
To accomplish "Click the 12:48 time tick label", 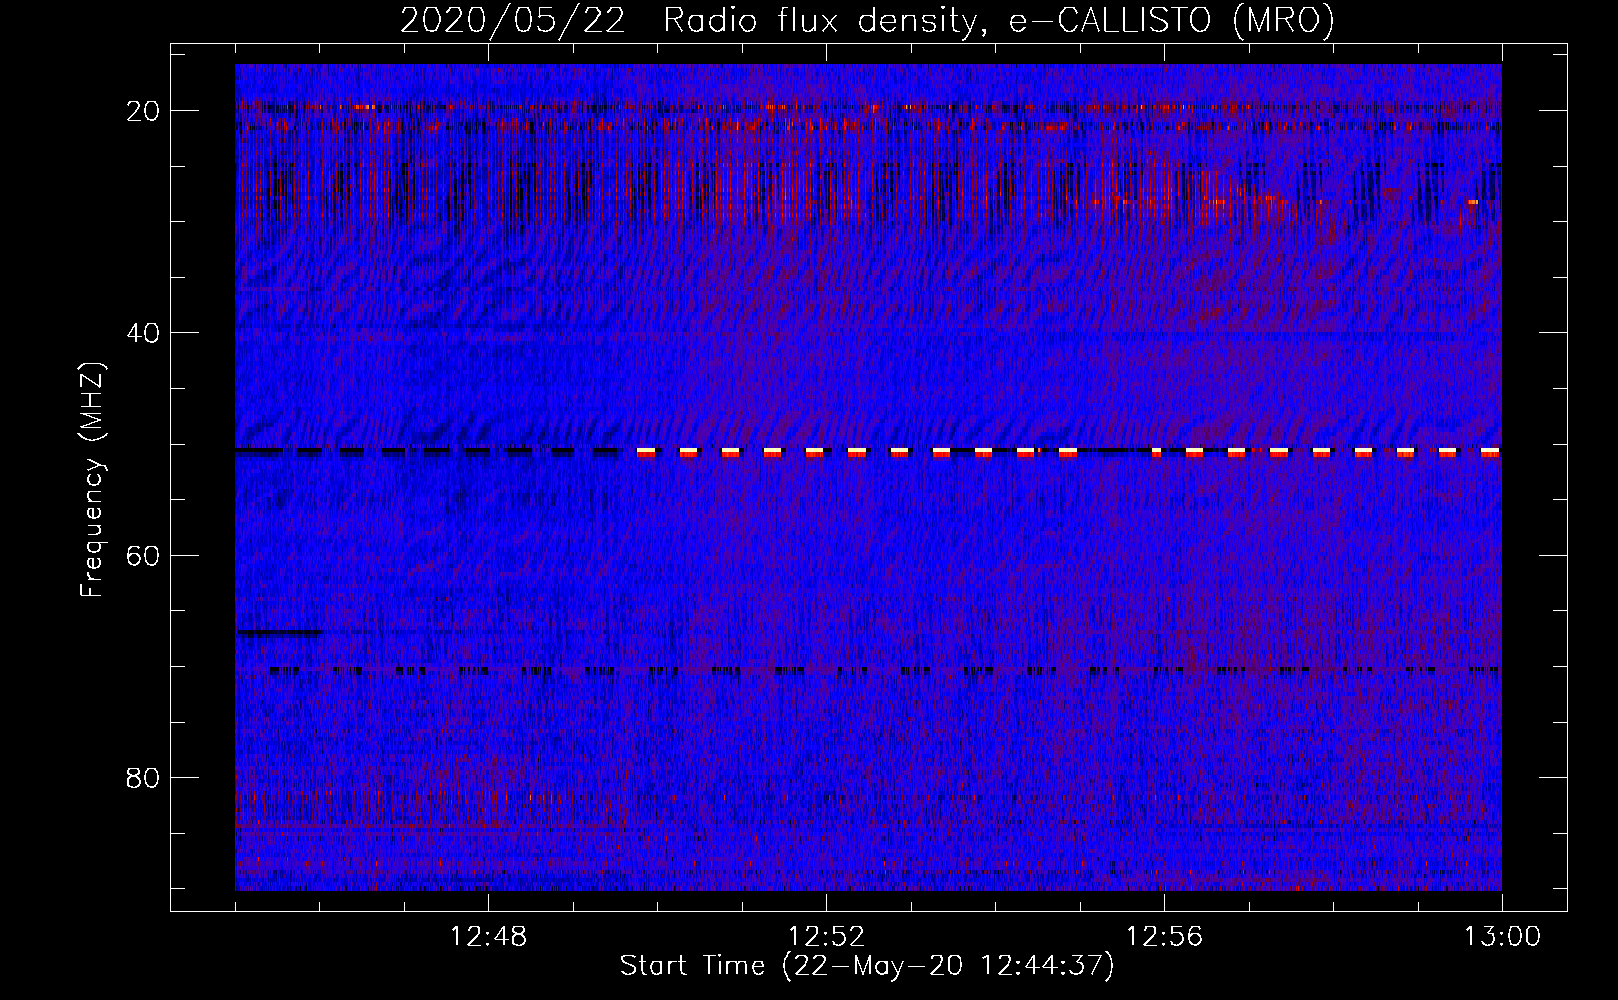I will (x=489, y=937).
